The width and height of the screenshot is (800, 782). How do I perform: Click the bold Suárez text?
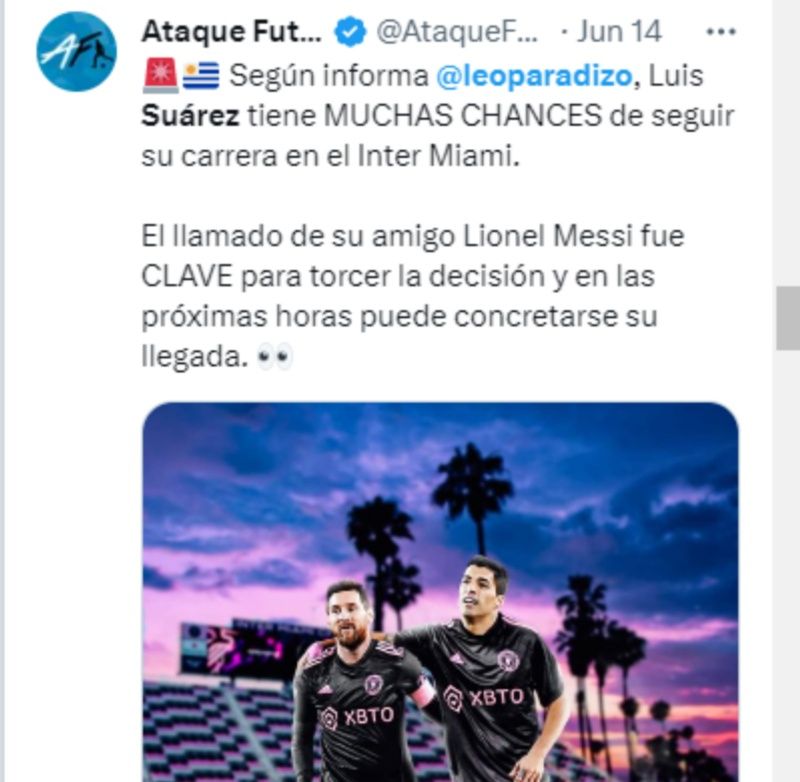[x=190, y=116]
